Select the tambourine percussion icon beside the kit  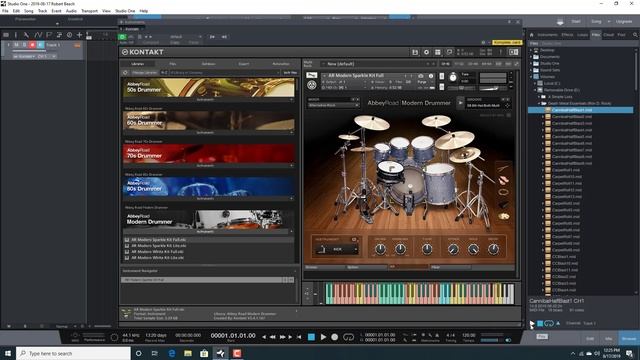503,191
